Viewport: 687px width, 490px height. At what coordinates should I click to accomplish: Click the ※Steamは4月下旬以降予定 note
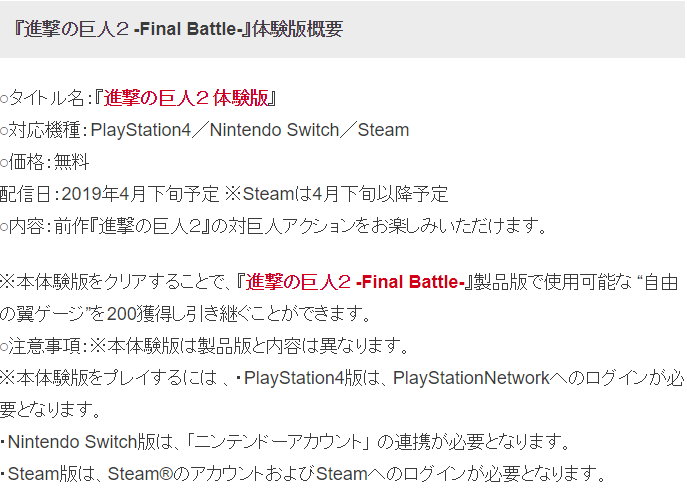coord(335,194)
